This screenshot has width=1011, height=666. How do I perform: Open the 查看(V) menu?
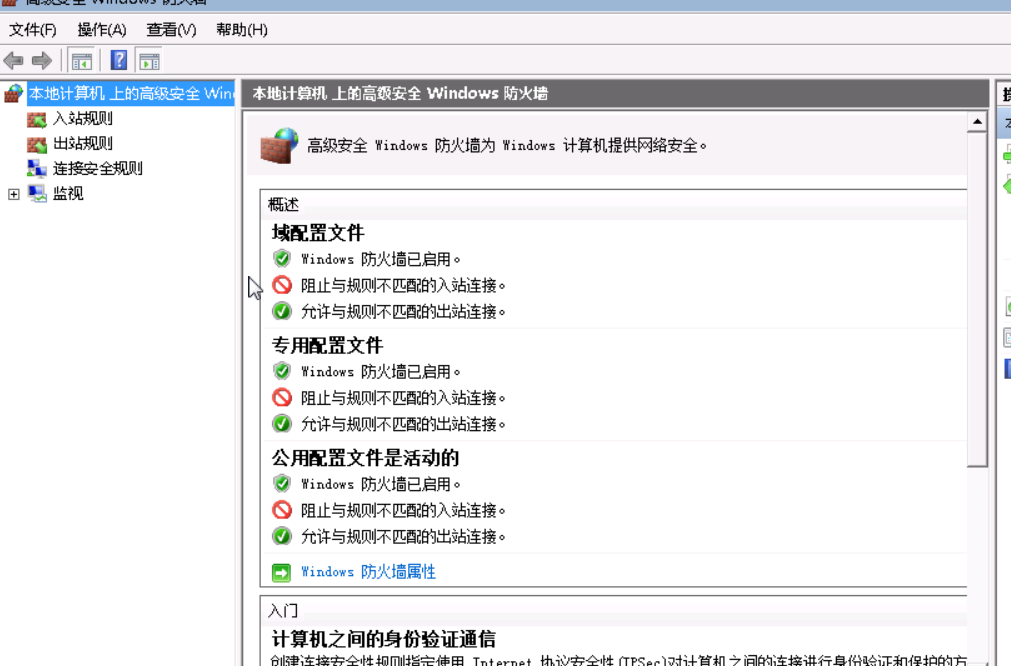tap(171, 30)
